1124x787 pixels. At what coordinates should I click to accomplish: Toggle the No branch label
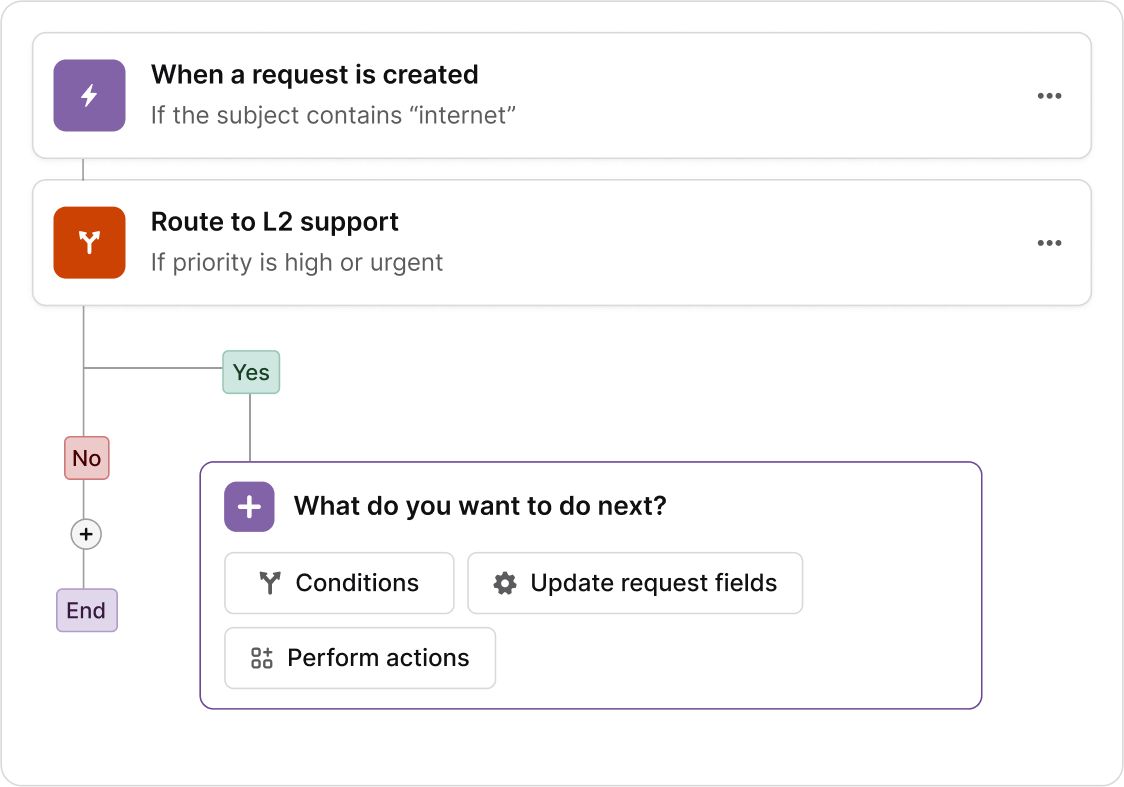coord(86,458)
